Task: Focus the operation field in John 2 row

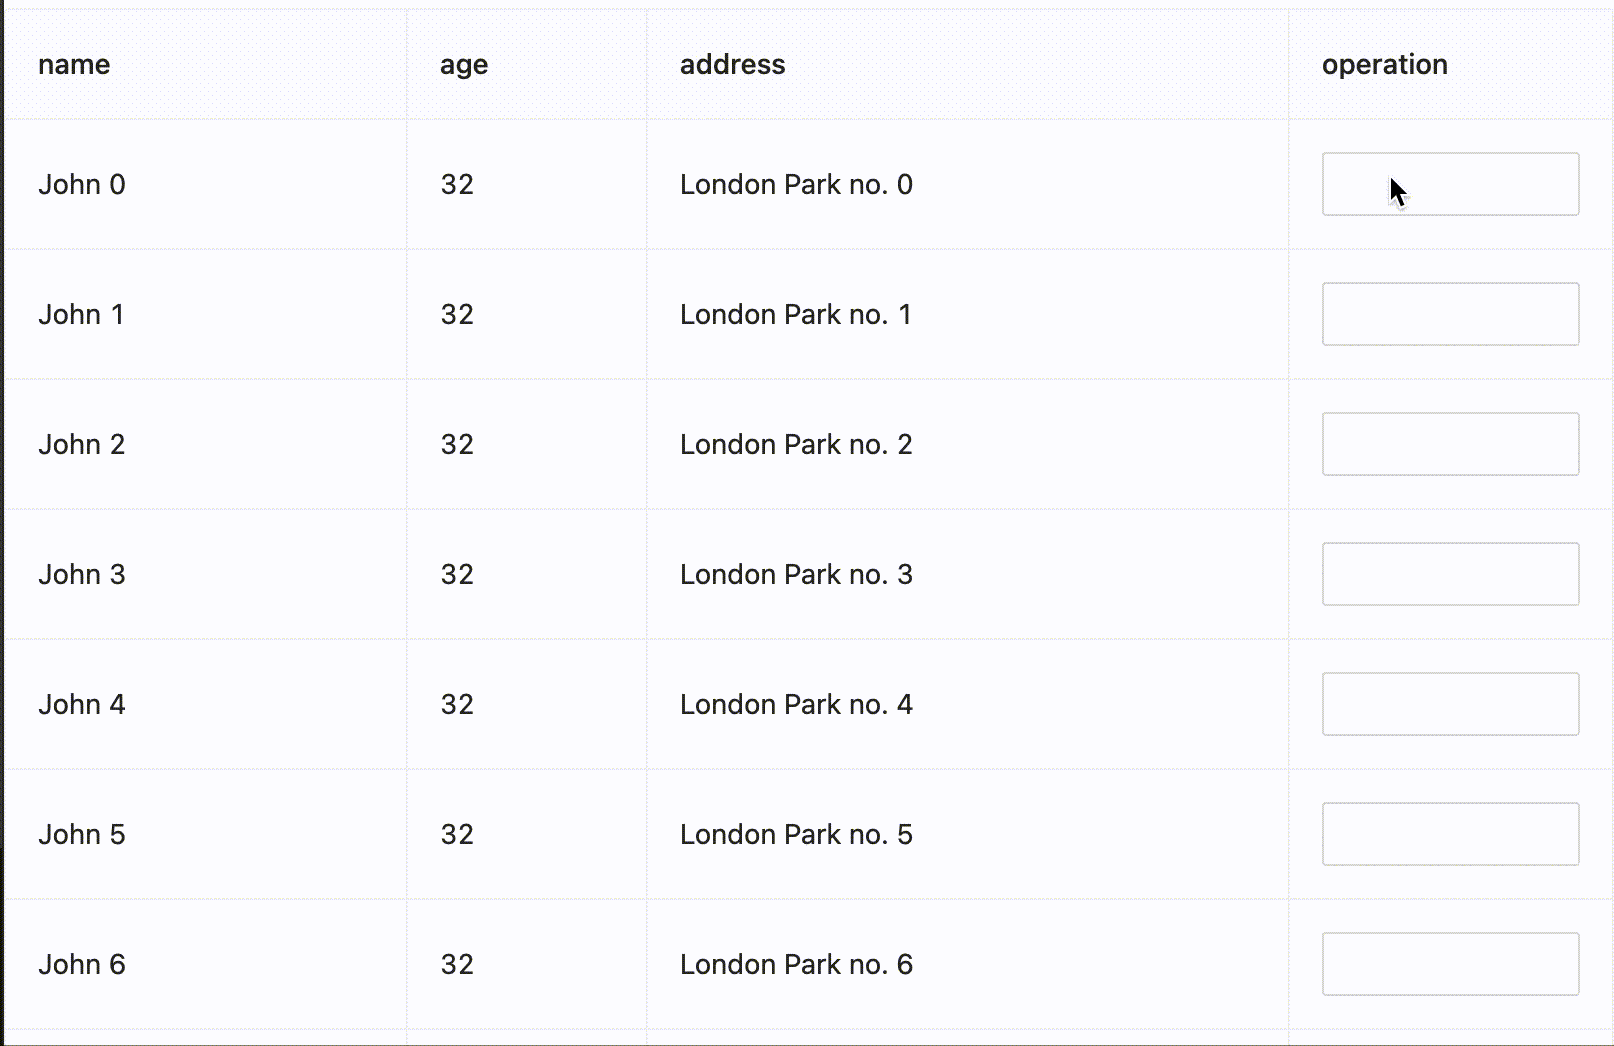Action: coord(1450,444)
